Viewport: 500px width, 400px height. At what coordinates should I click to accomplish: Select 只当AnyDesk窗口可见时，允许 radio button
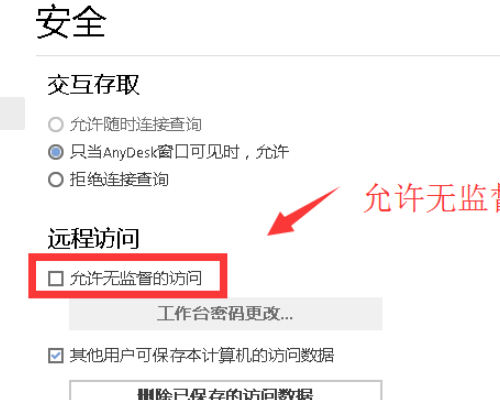coord(56,152)
